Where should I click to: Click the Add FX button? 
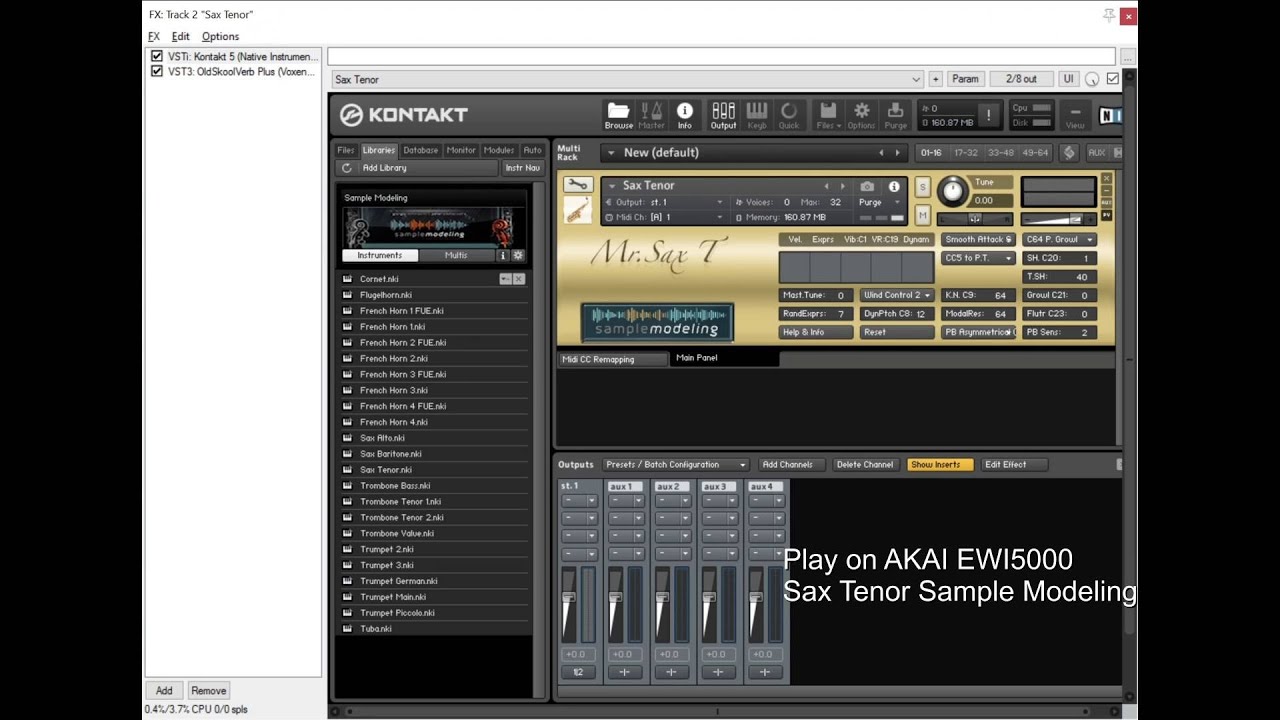[x=164, y=690]
